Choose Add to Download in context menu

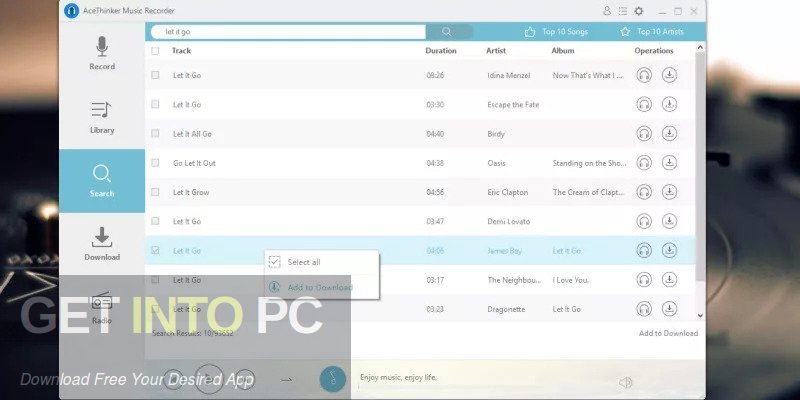(321, 287)
